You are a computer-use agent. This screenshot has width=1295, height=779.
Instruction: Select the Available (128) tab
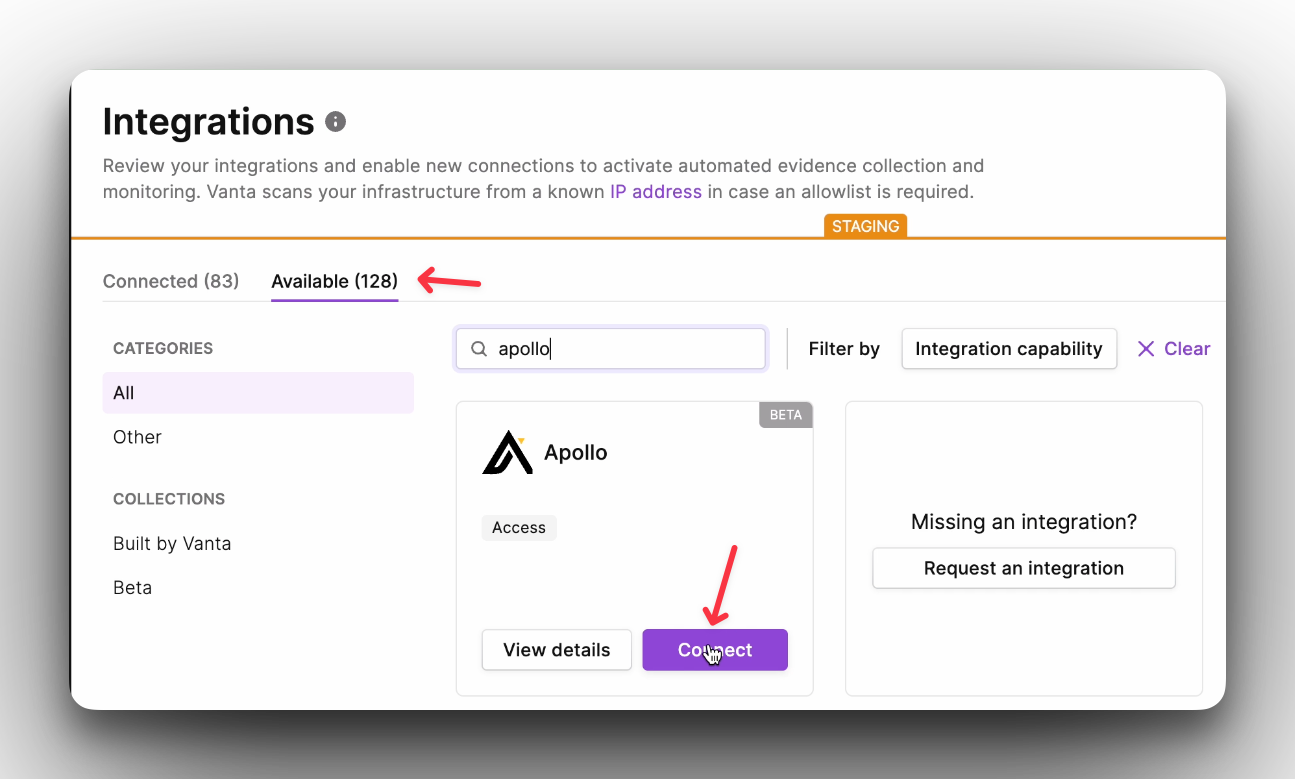(x=335, y=281)
